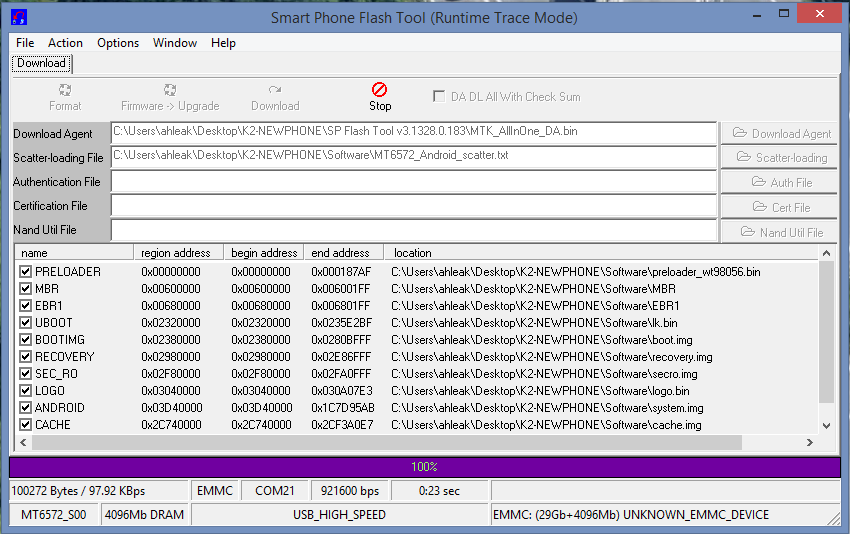This screenshot has height=534, width=850.
Task: Toggle DA DL All With Check Sum
Action: (x=439, y=96)
